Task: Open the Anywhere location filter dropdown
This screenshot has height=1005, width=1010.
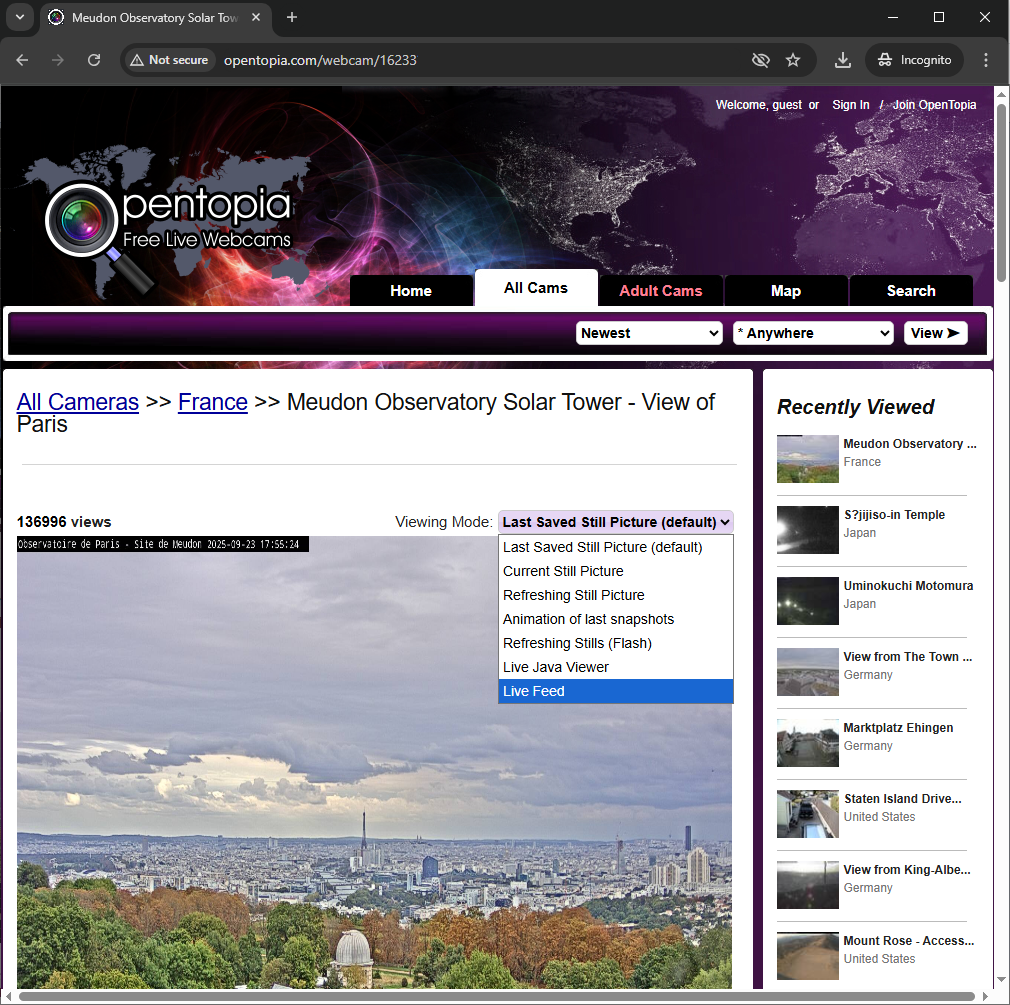Action: pos(813,333)
